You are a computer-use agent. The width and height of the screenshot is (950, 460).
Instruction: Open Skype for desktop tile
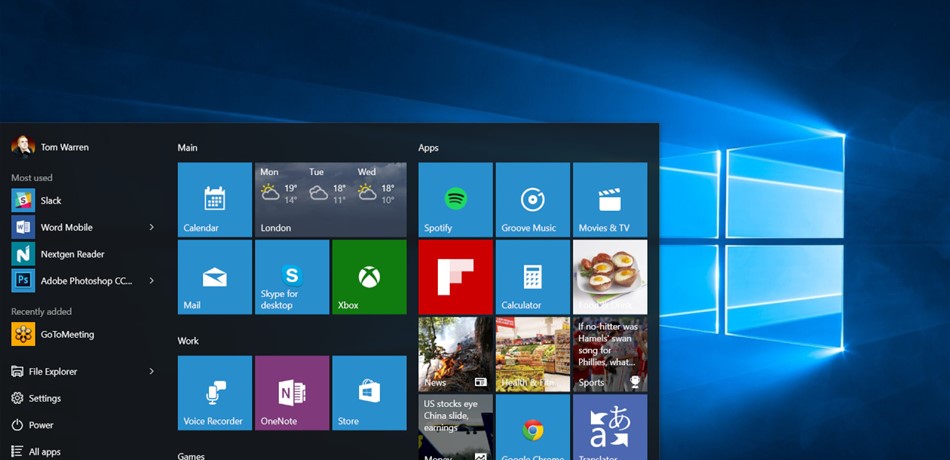point(292,277)
